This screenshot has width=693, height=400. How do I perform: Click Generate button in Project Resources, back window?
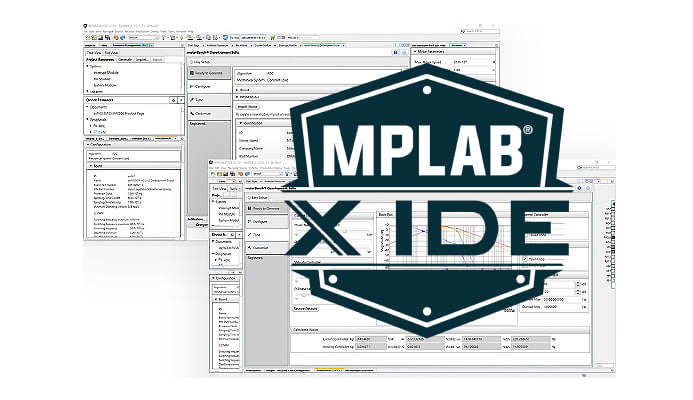click(125, 59)
